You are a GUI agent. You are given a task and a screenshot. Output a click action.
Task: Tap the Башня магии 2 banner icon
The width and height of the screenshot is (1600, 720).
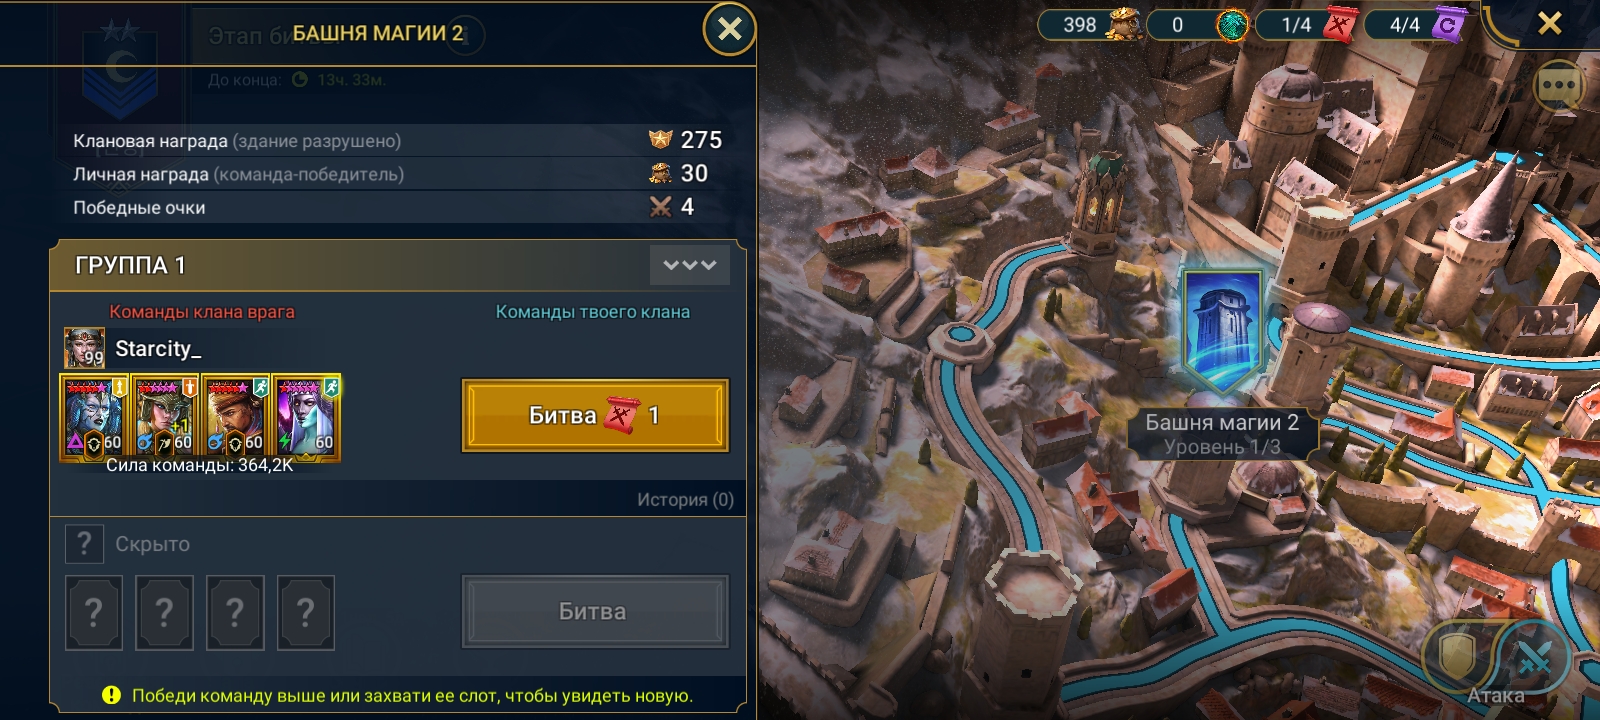click(1221, 332)
